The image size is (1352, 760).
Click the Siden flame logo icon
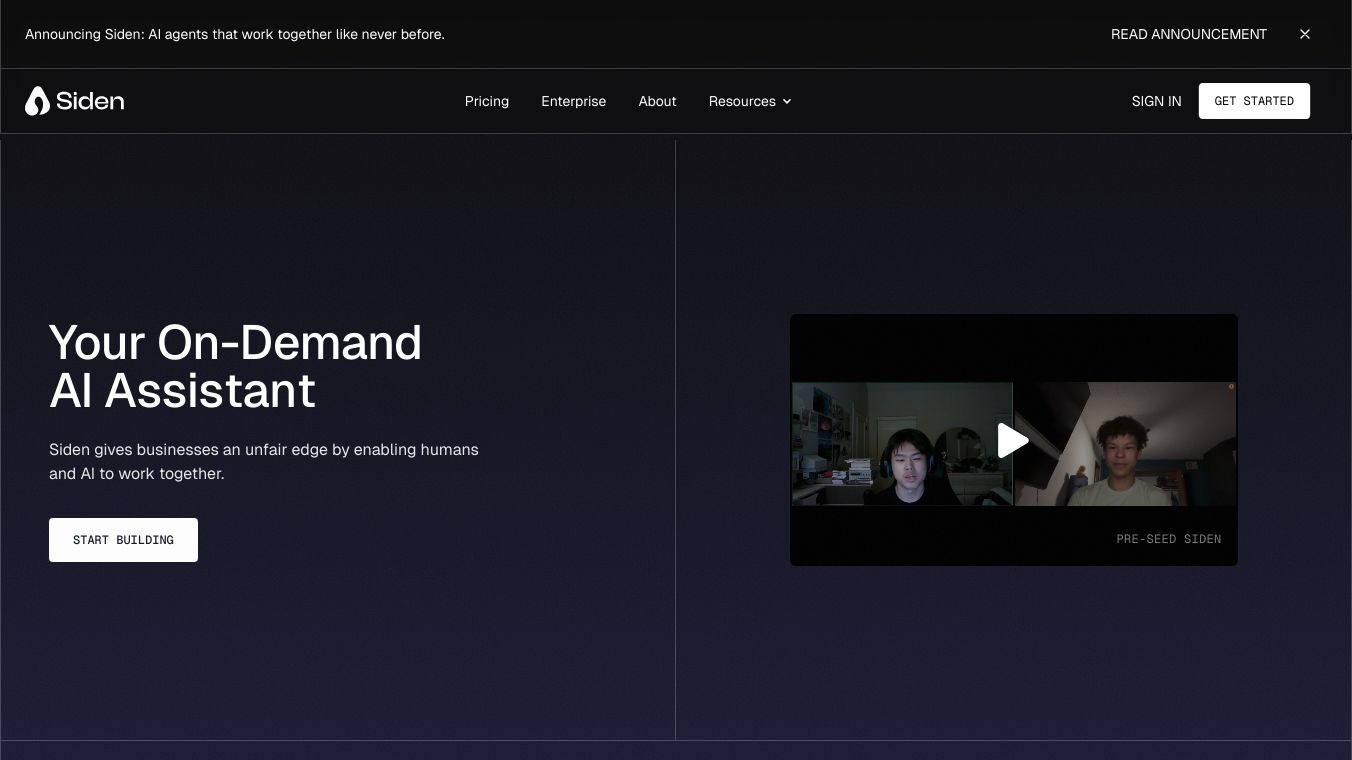coord(37,101)
